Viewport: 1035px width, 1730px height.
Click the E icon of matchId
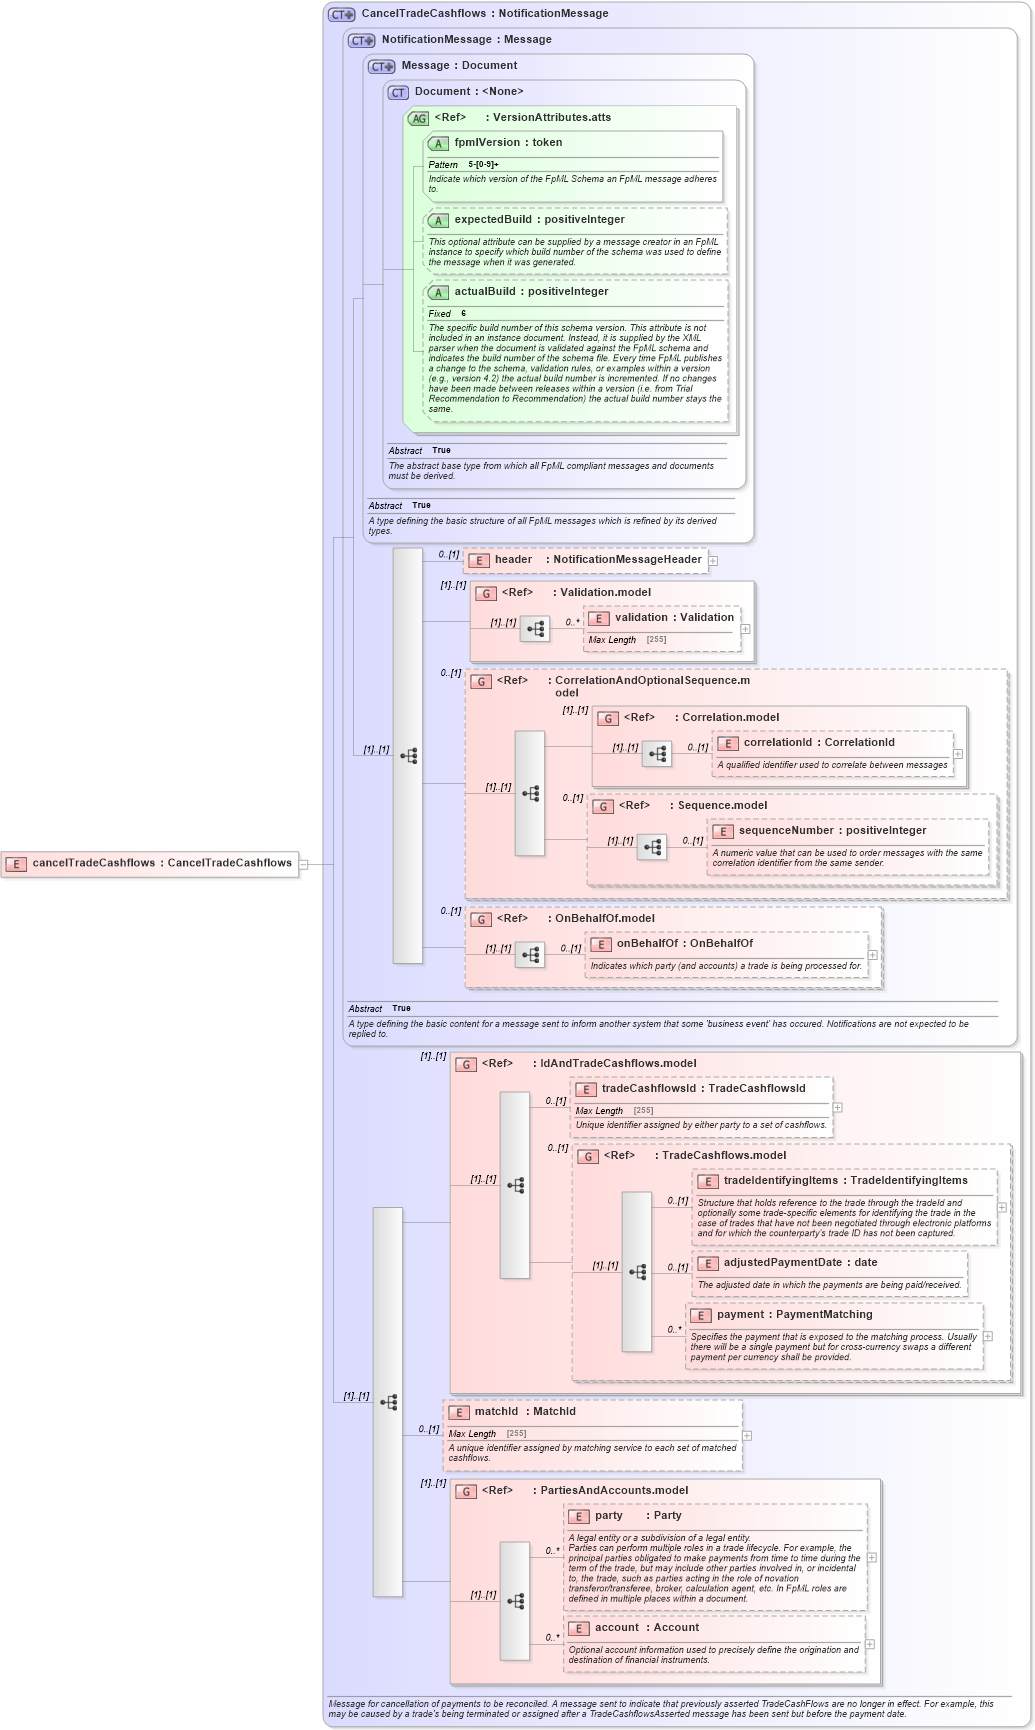tap(458, 1412)
